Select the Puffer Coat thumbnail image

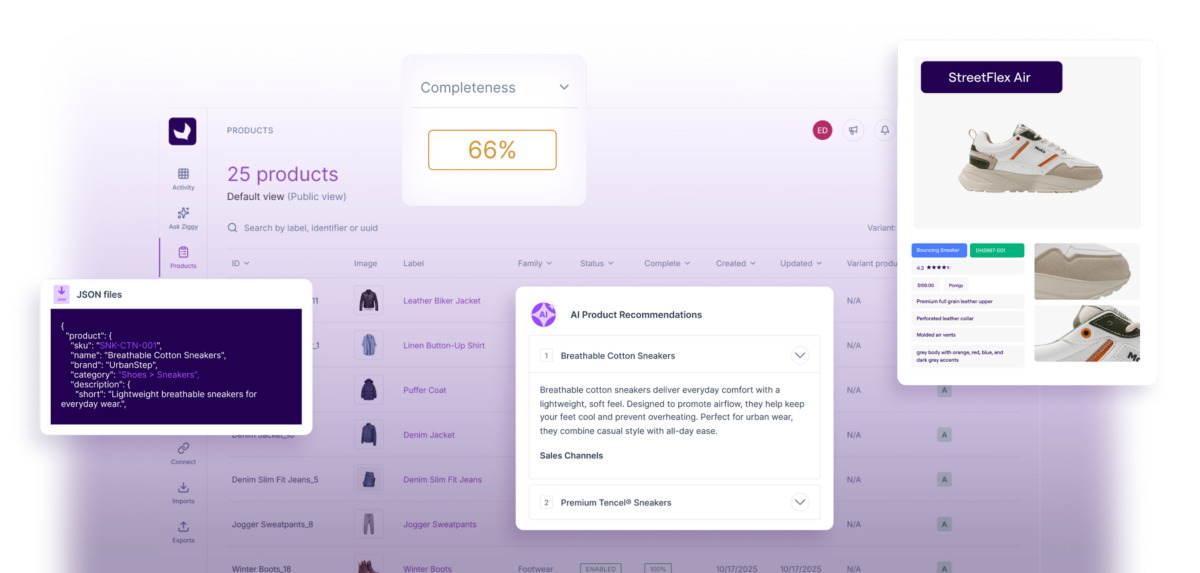(x=369, y=390)
